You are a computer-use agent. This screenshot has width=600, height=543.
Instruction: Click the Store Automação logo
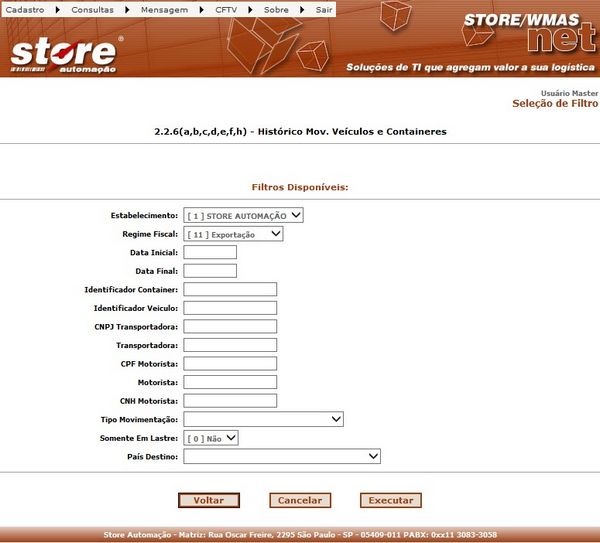coord(66,55)
